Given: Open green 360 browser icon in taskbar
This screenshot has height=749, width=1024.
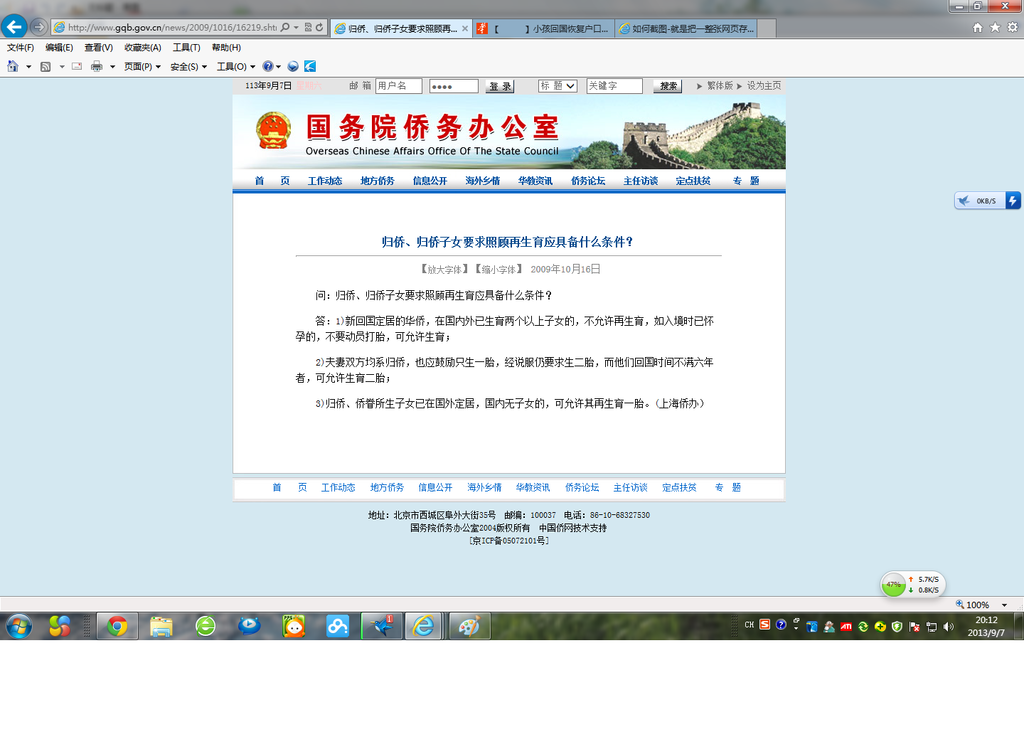Looking at the screenshot, I should click(206, 627).
